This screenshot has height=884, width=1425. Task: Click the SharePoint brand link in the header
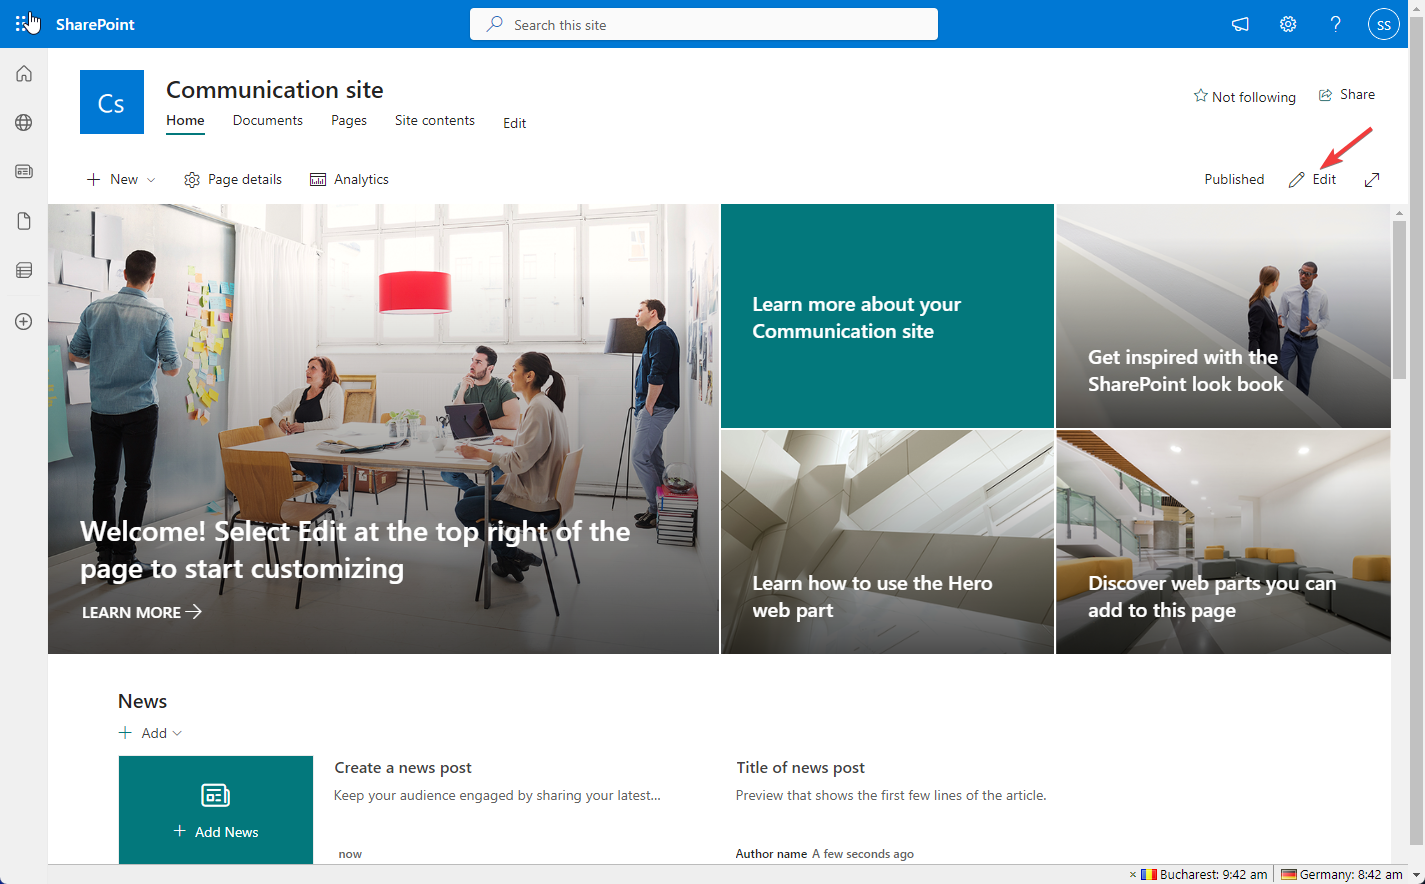pyautogui.click(x=95, y=24)
